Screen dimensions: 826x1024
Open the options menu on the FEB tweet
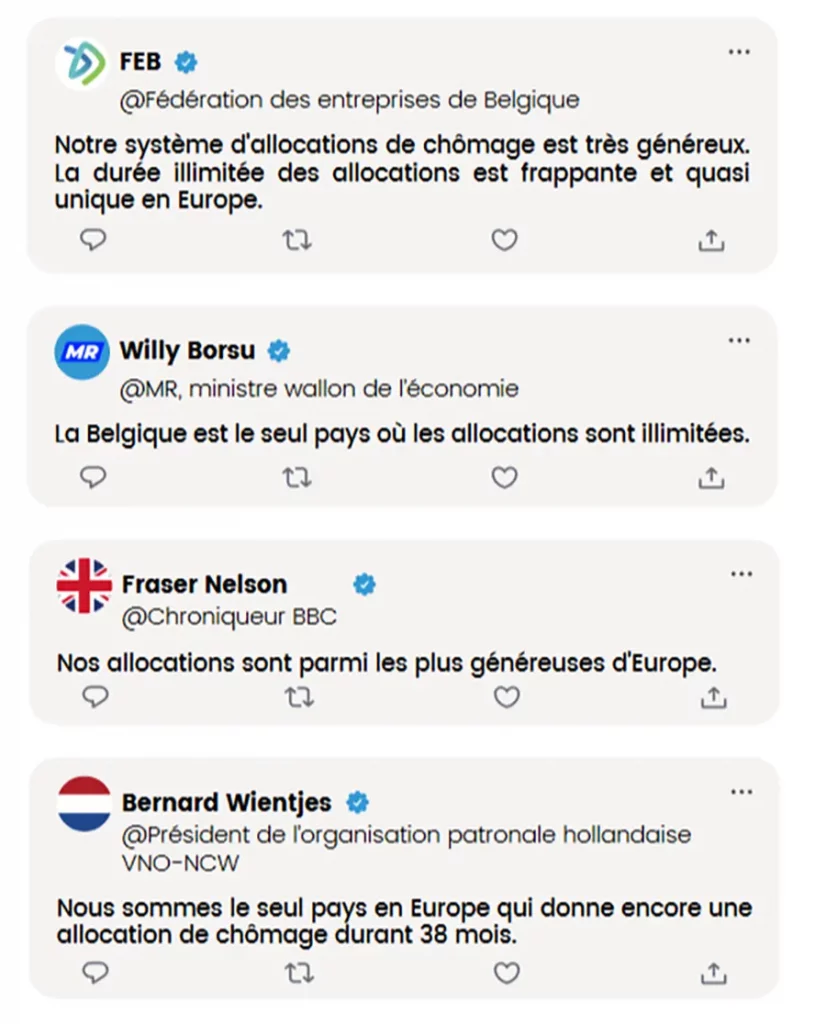739,51
